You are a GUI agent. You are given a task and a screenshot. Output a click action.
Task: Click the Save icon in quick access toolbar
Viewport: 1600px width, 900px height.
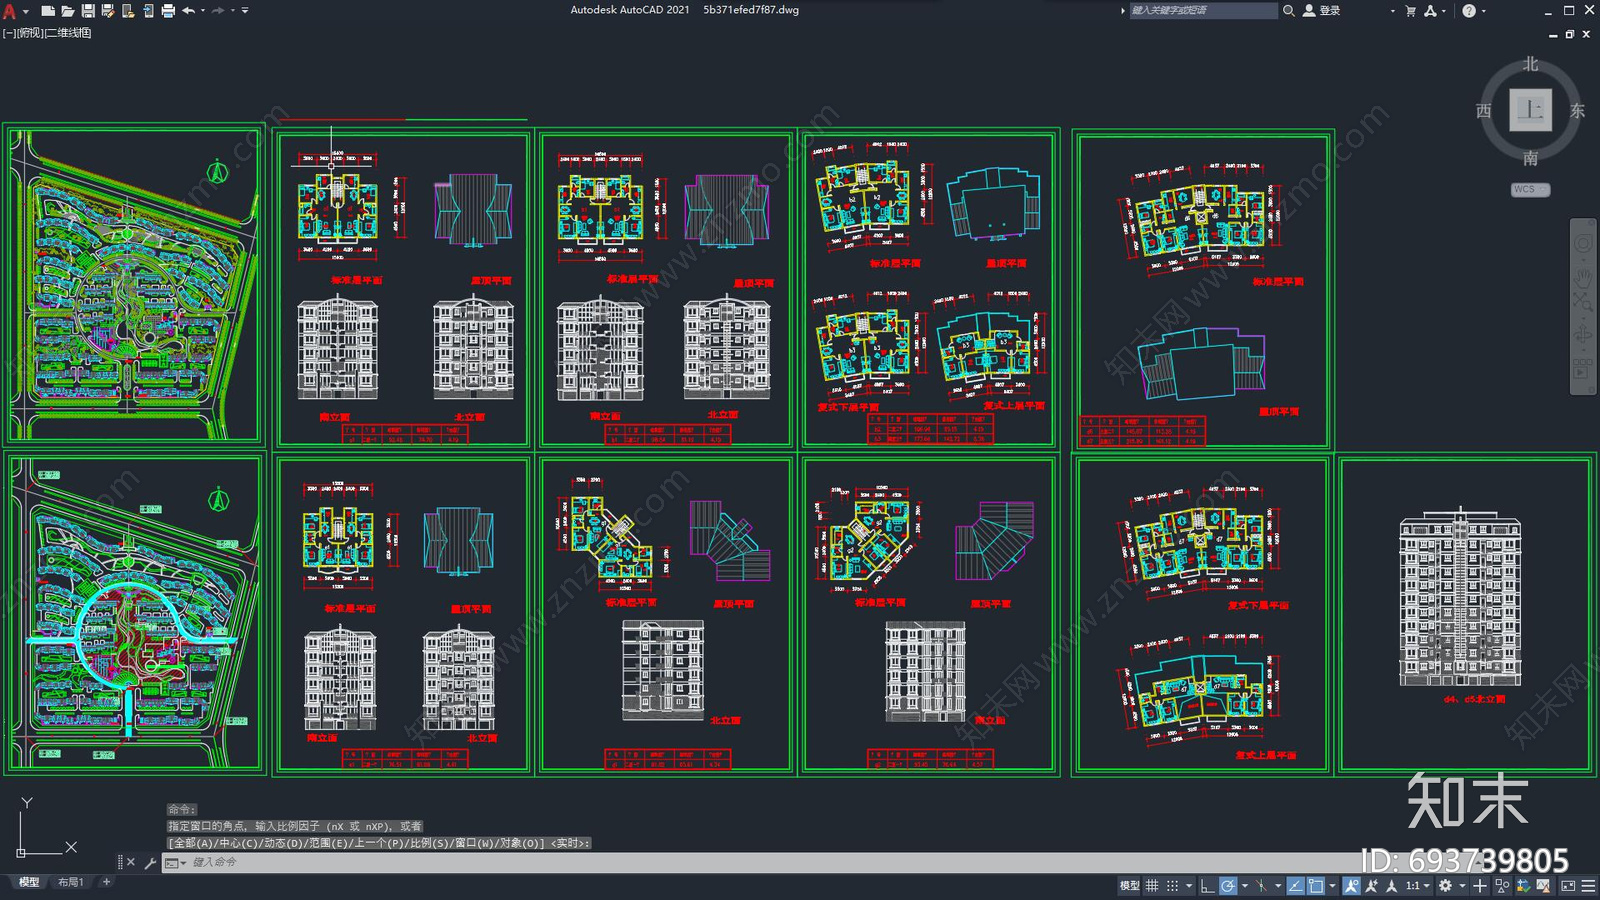[x=88, y=11]
